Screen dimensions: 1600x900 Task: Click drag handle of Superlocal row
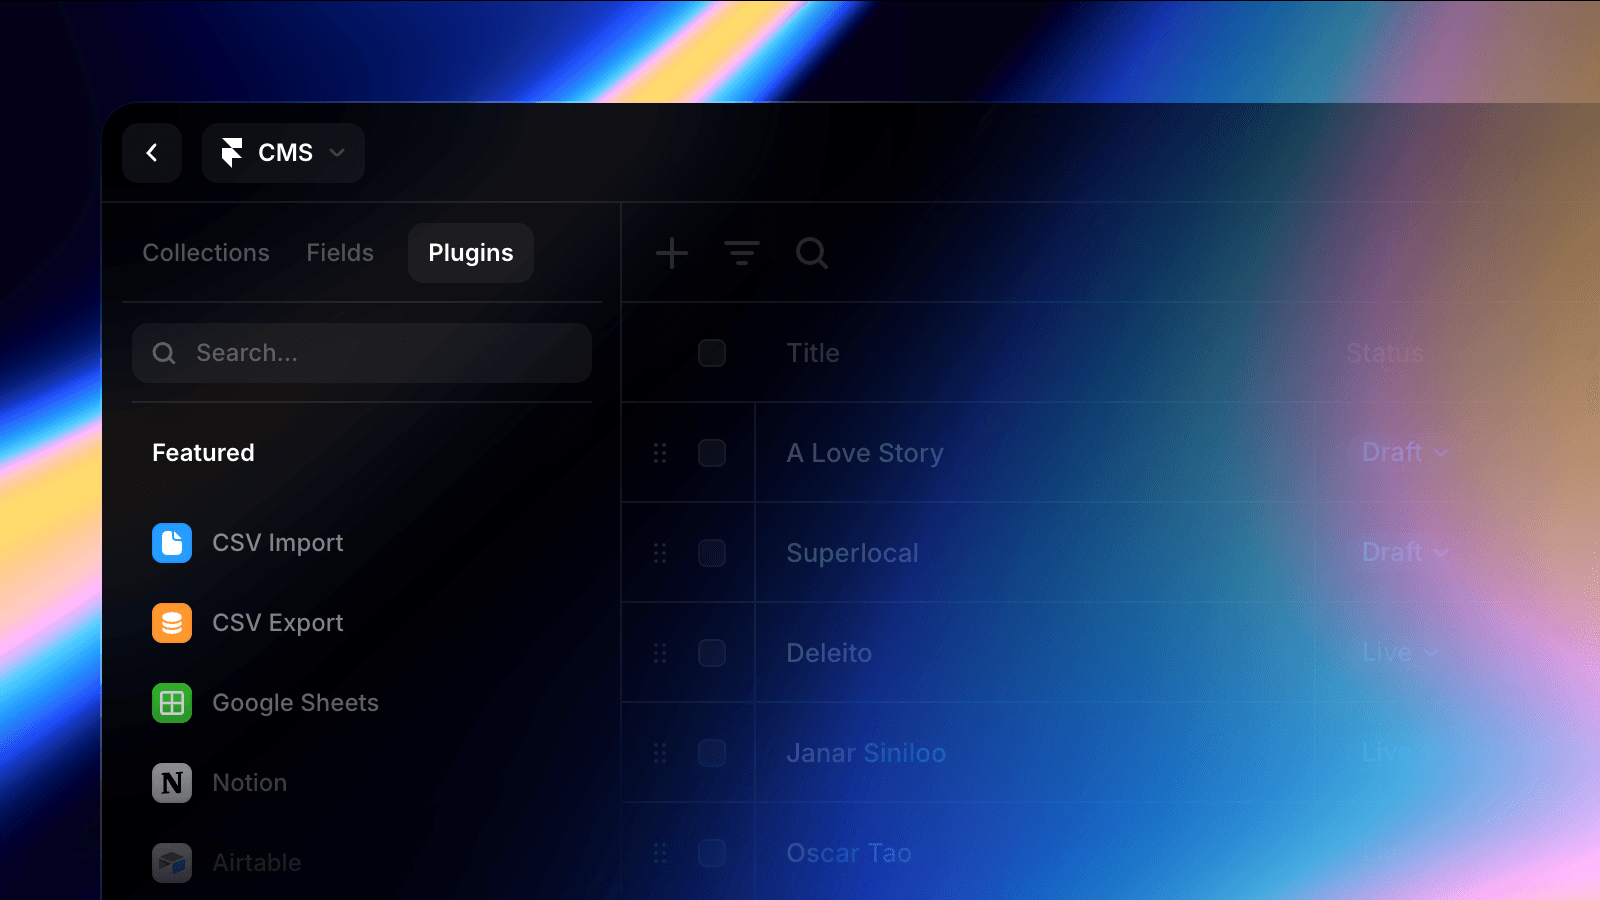[x=660, y=553]
